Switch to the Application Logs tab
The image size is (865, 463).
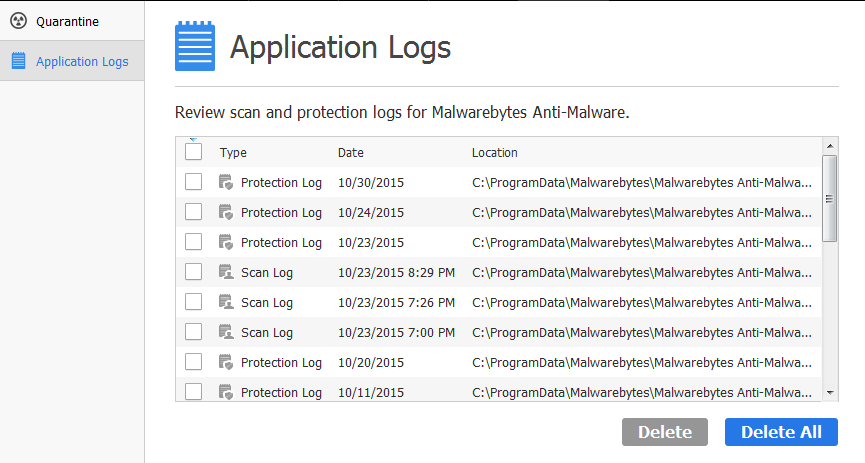click(x=82, y=61)
